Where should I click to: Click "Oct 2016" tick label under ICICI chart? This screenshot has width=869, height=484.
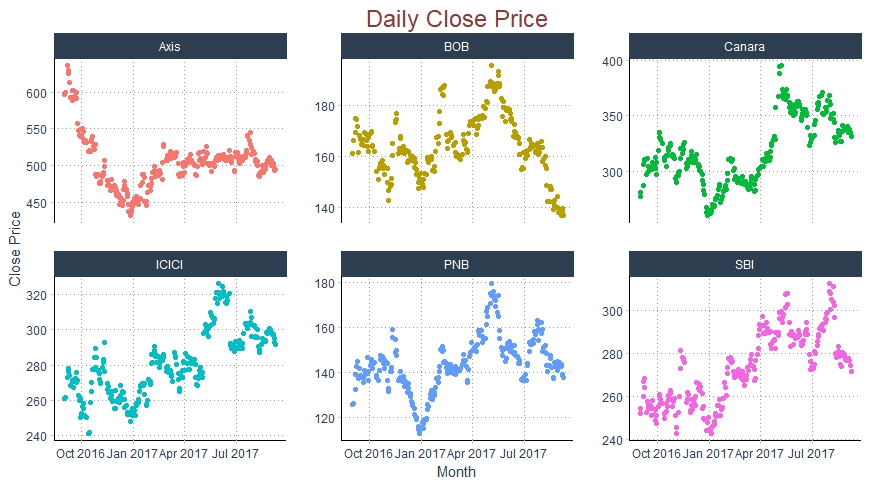(x=80, y=453)
